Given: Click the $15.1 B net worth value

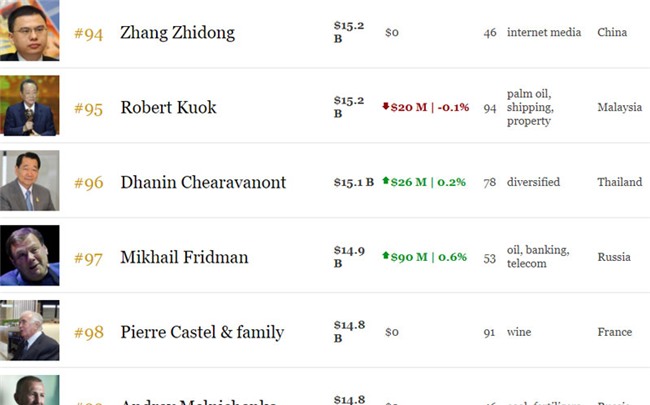Looking at the screenshot, I should pyautogui.click(x=353, y=182).
